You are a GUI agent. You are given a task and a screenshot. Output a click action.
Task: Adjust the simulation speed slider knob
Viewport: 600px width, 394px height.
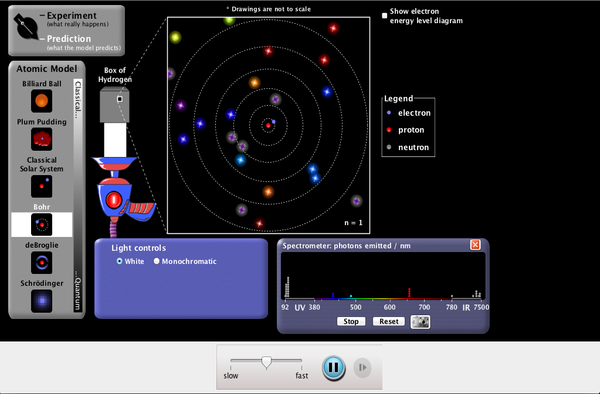(266, 362)
